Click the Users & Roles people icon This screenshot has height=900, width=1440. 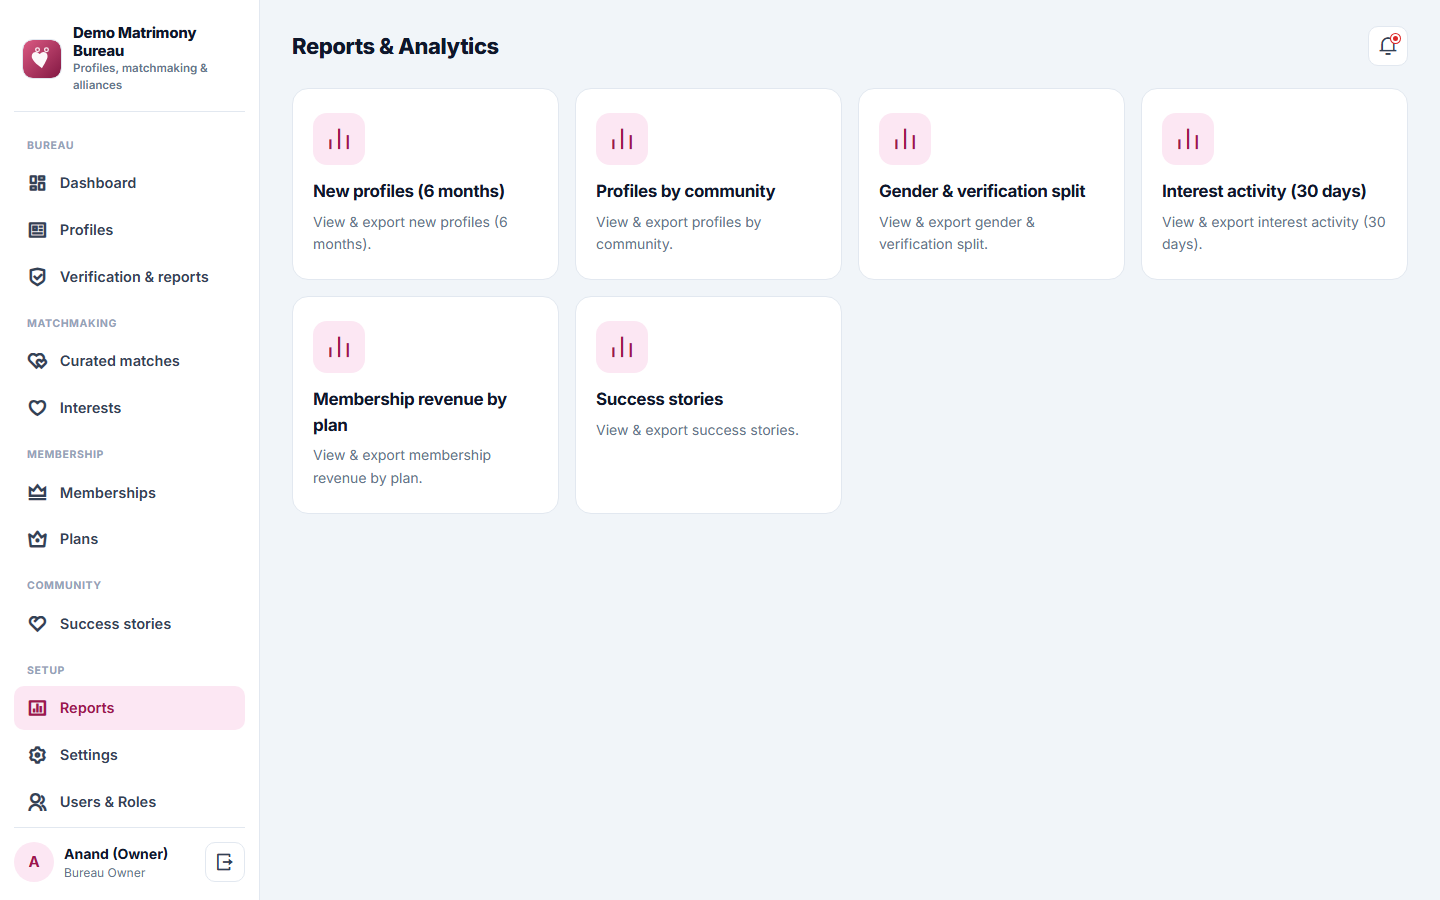pos(38,802)
